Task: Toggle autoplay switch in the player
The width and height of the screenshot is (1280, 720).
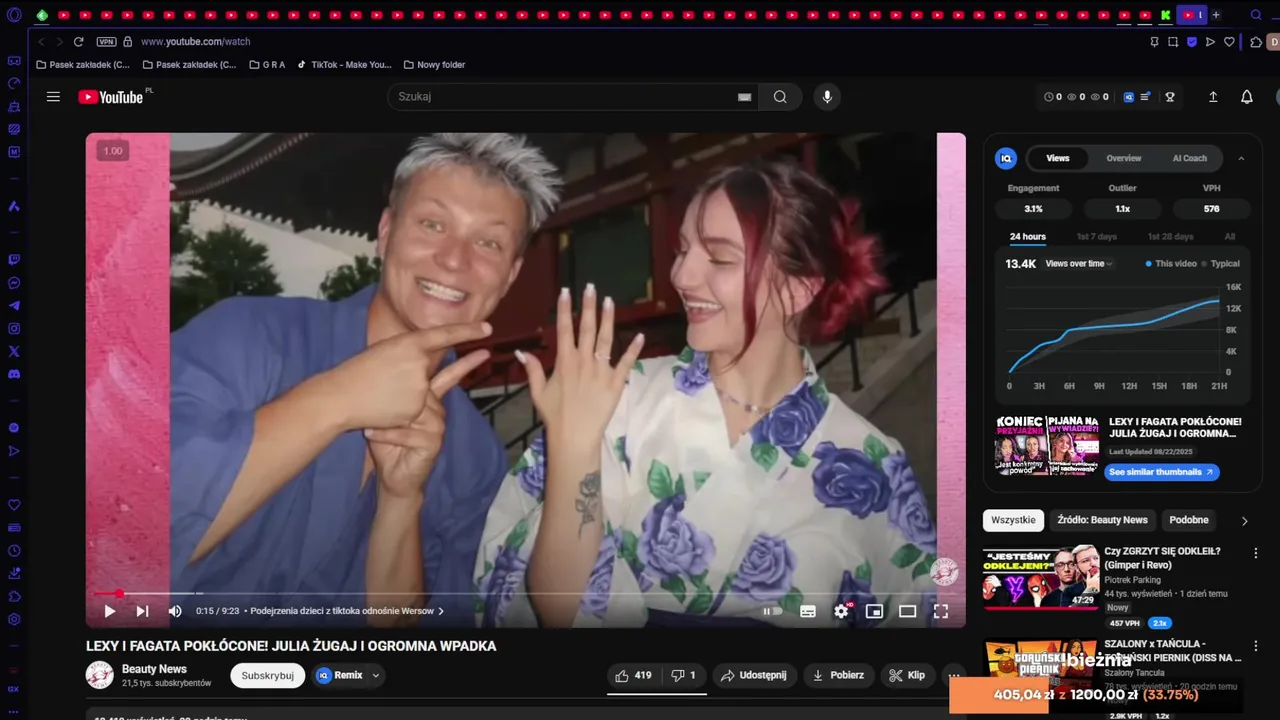Action: [x=773, y=611]
